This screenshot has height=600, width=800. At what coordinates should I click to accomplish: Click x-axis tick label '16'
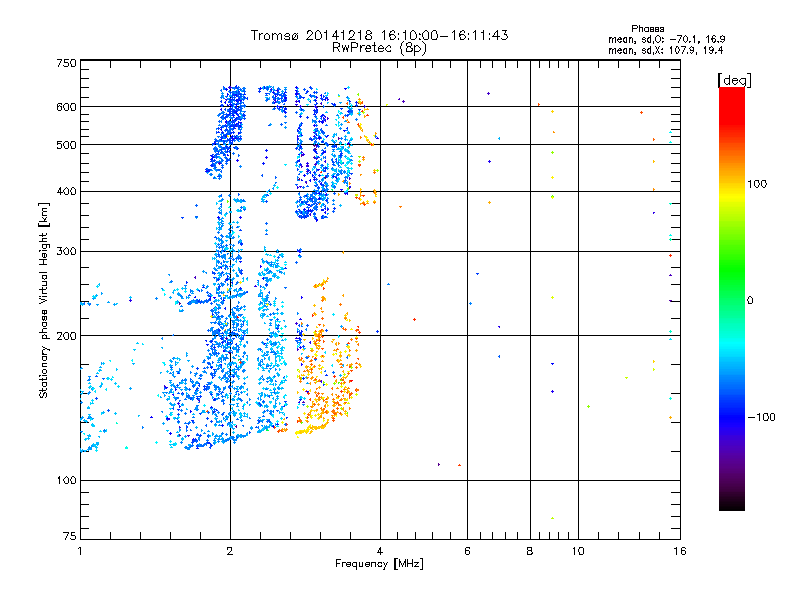[680, 551]
